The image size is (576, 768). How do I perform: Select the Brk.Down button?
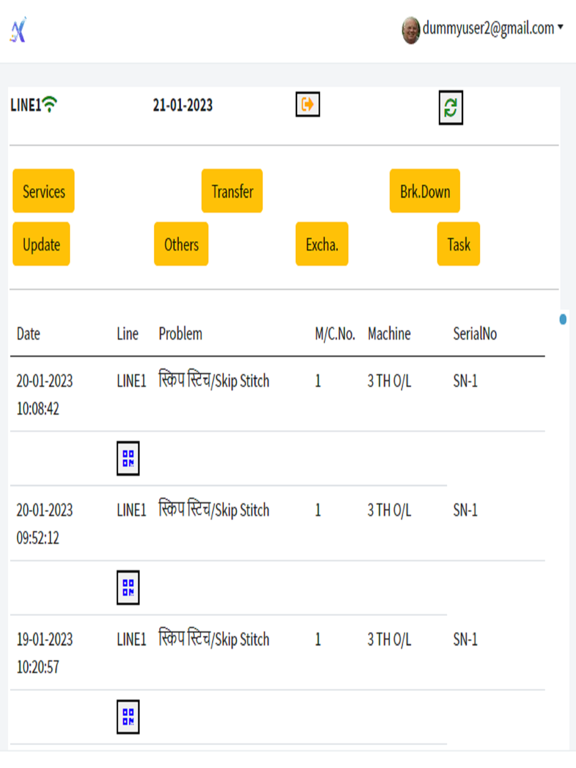(425, 191)
